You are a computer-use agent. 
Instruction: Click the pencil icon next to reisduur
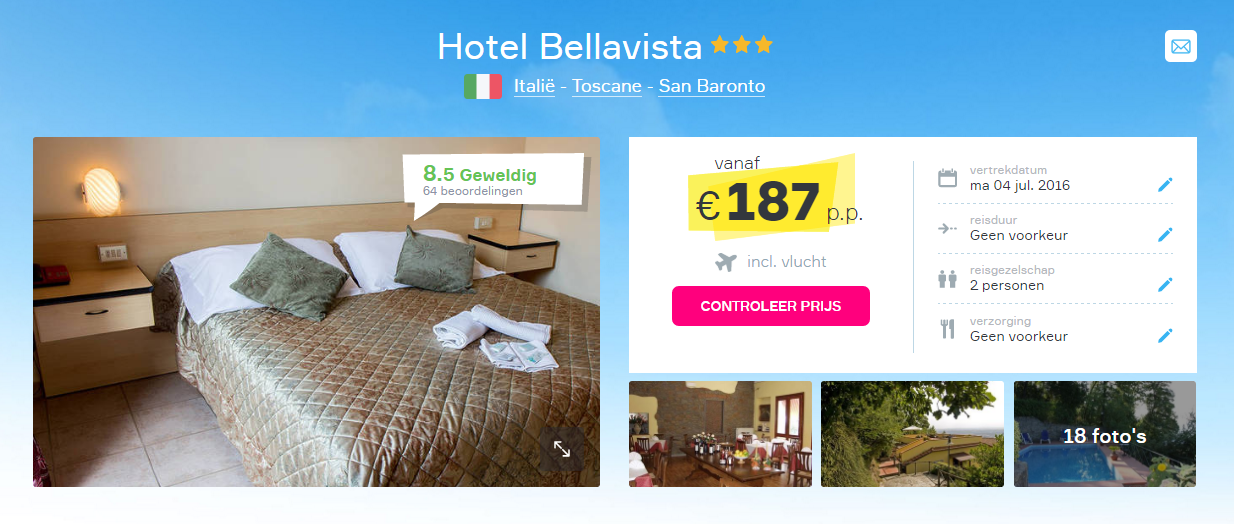[1164, 234]
